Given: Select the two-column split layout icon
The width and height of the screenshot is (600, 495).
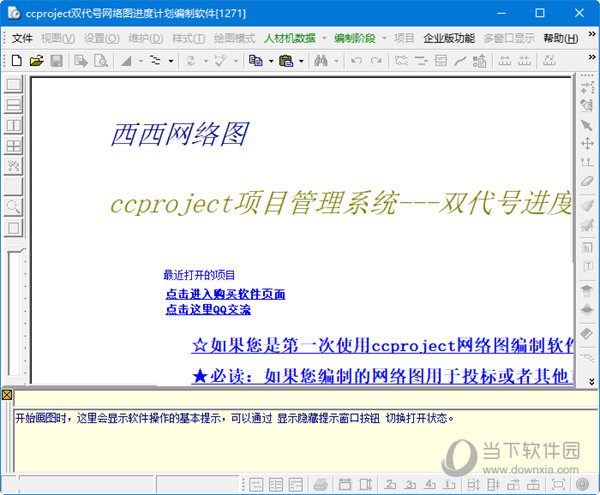Looking at the screenshot, I should pyautogui.click(x=14, y=125).
